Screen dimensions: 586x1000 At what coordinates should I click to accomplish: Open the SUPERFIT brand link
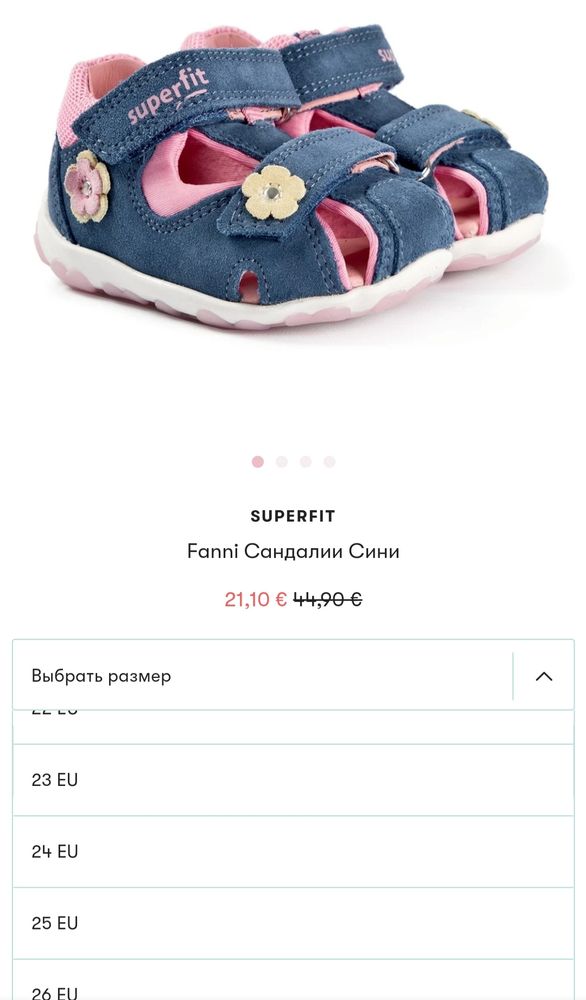[x=293, y=516]
